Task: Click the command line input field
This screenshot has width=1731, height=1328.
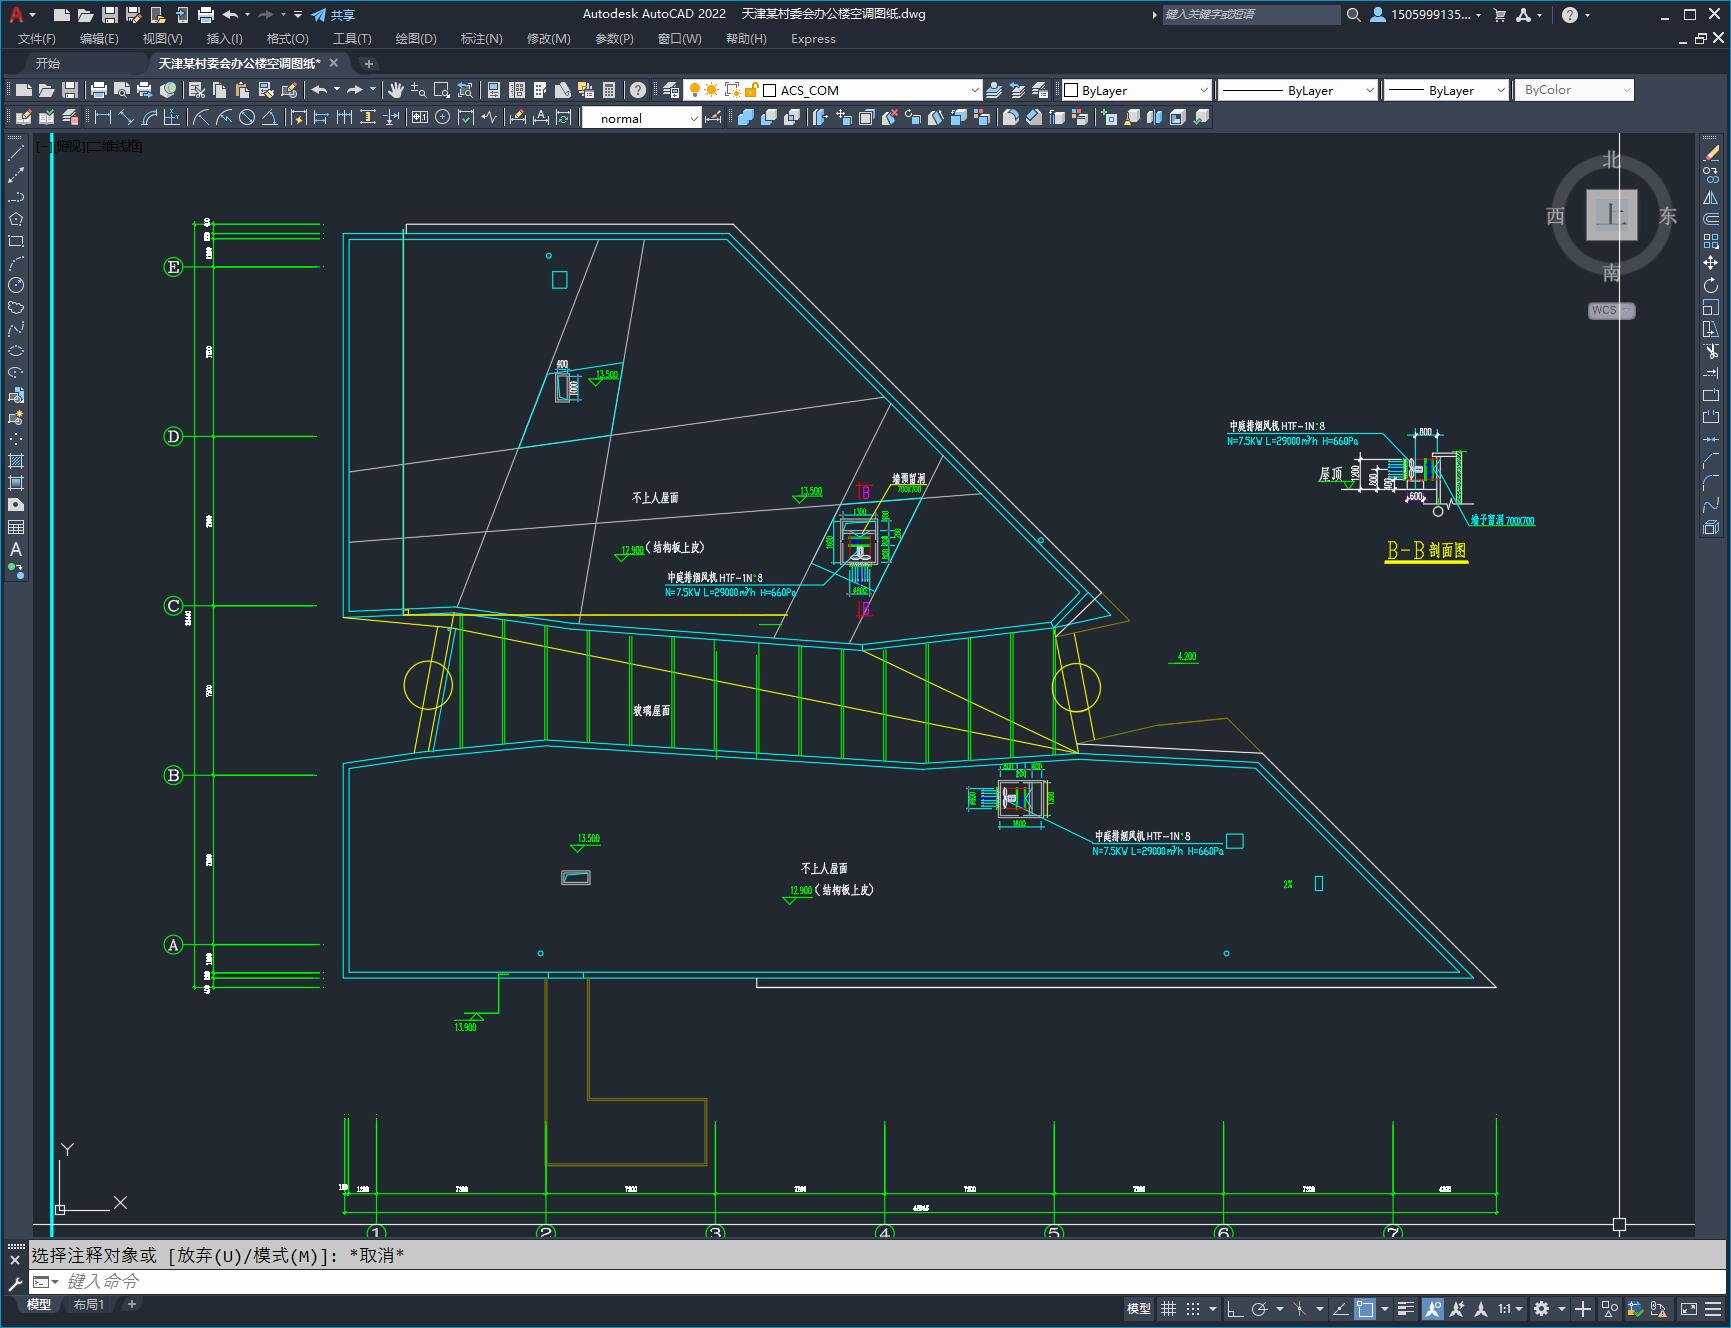Action: click(x=880, y=1281)
